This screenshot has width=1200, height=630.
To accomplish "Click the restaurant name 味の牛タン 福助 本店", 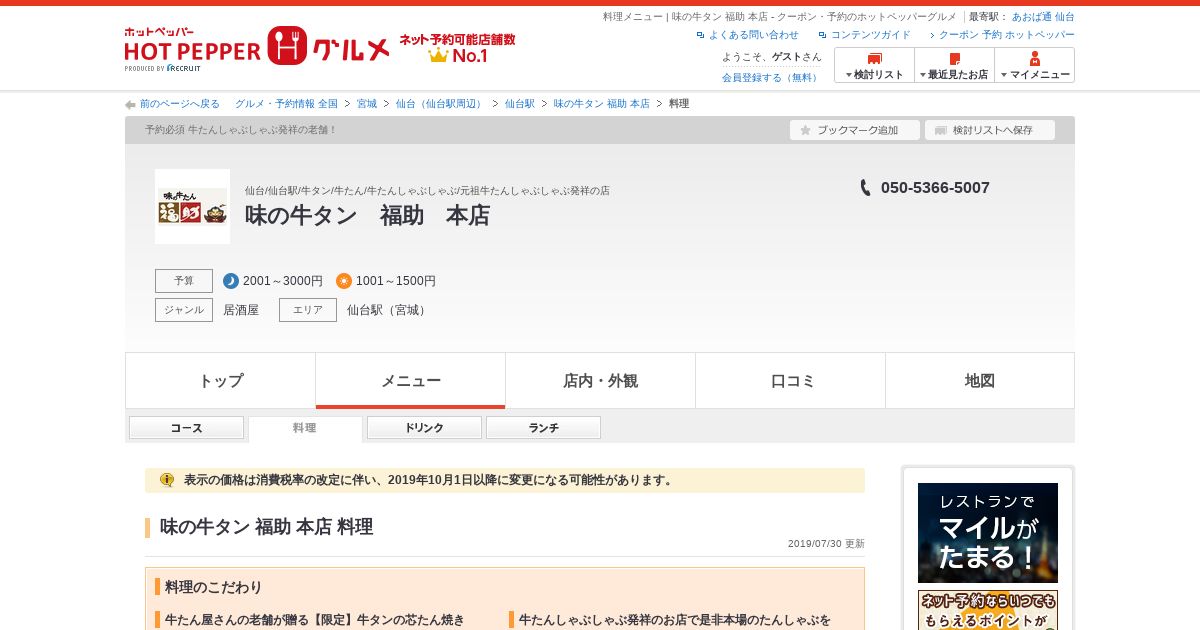I will pos(367,216).
